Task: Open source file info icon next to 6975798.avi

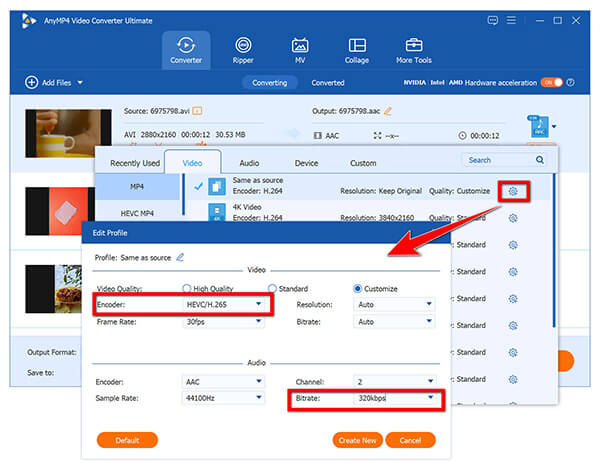Action: coord(197,111)
